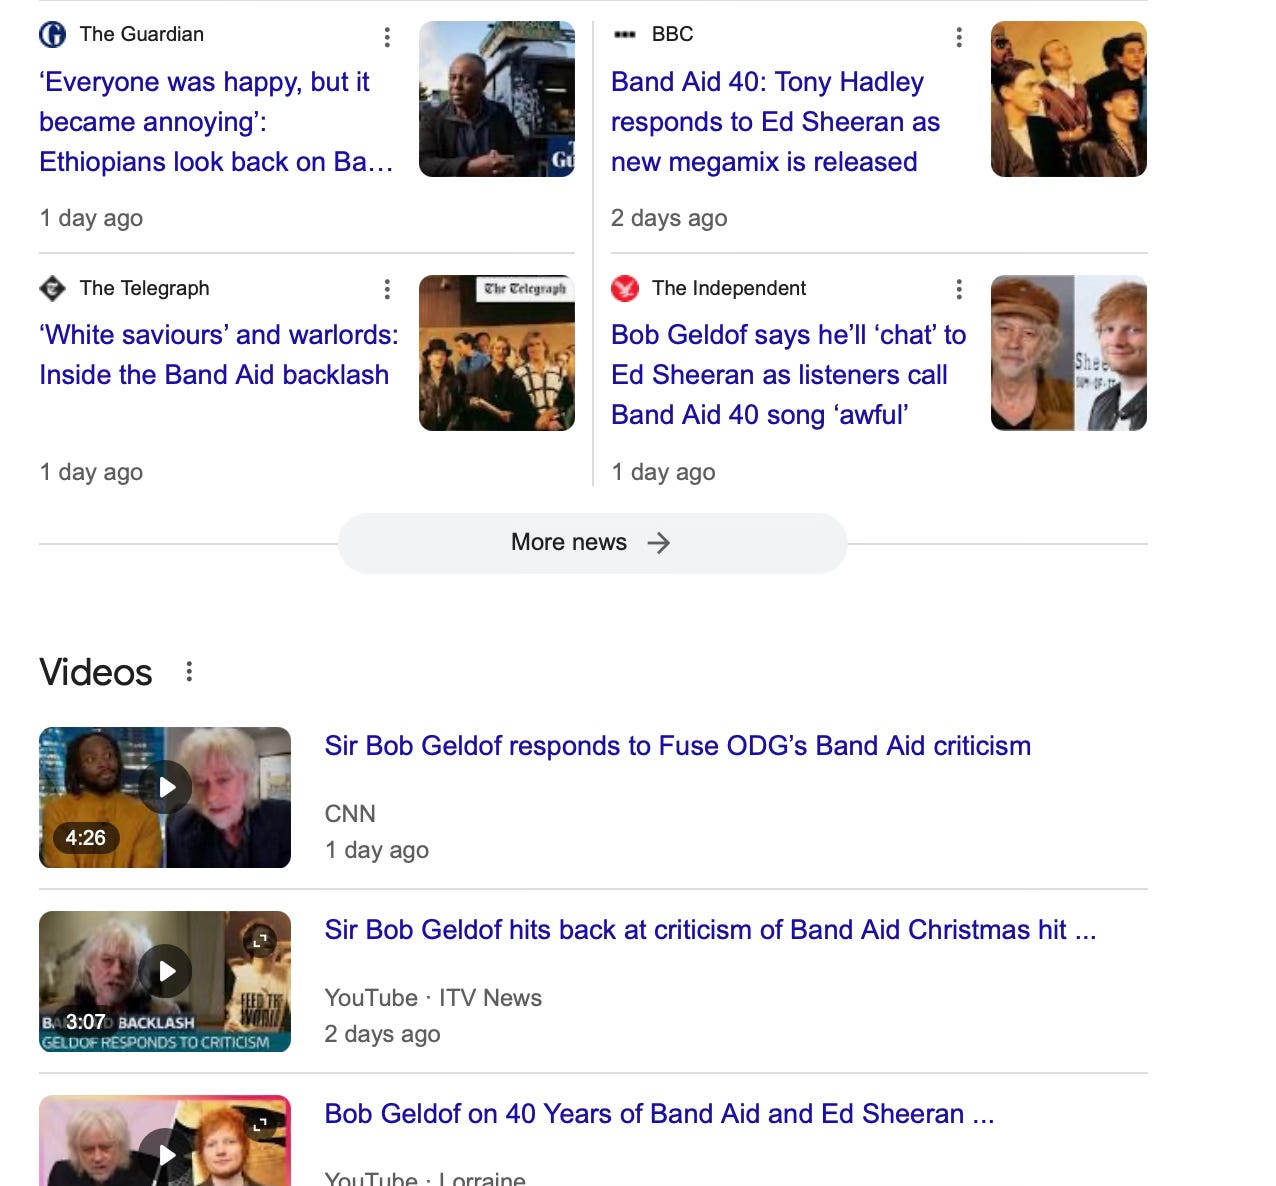
Task: Click '1 day ago' under the Telegraph article
Action: [91, 472]
